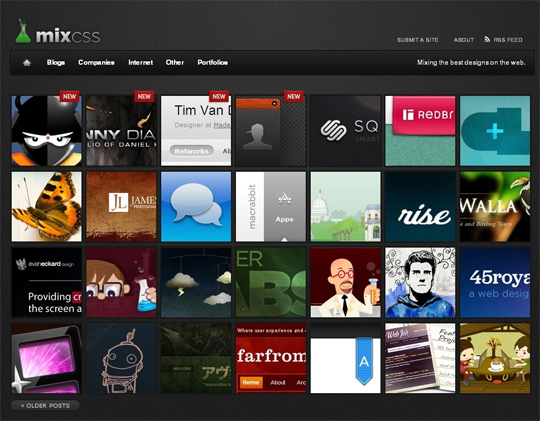Open the ninja character thumbnail

point(46,131)
